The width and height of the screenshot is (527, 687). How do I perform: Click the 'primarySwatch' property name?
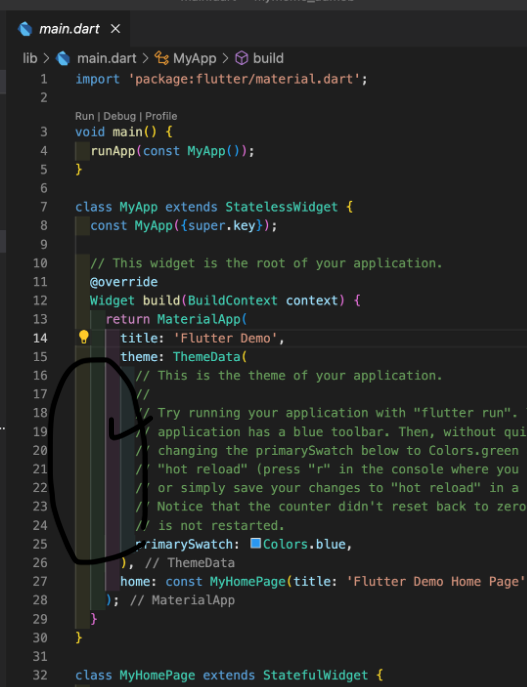click(184, 544)
